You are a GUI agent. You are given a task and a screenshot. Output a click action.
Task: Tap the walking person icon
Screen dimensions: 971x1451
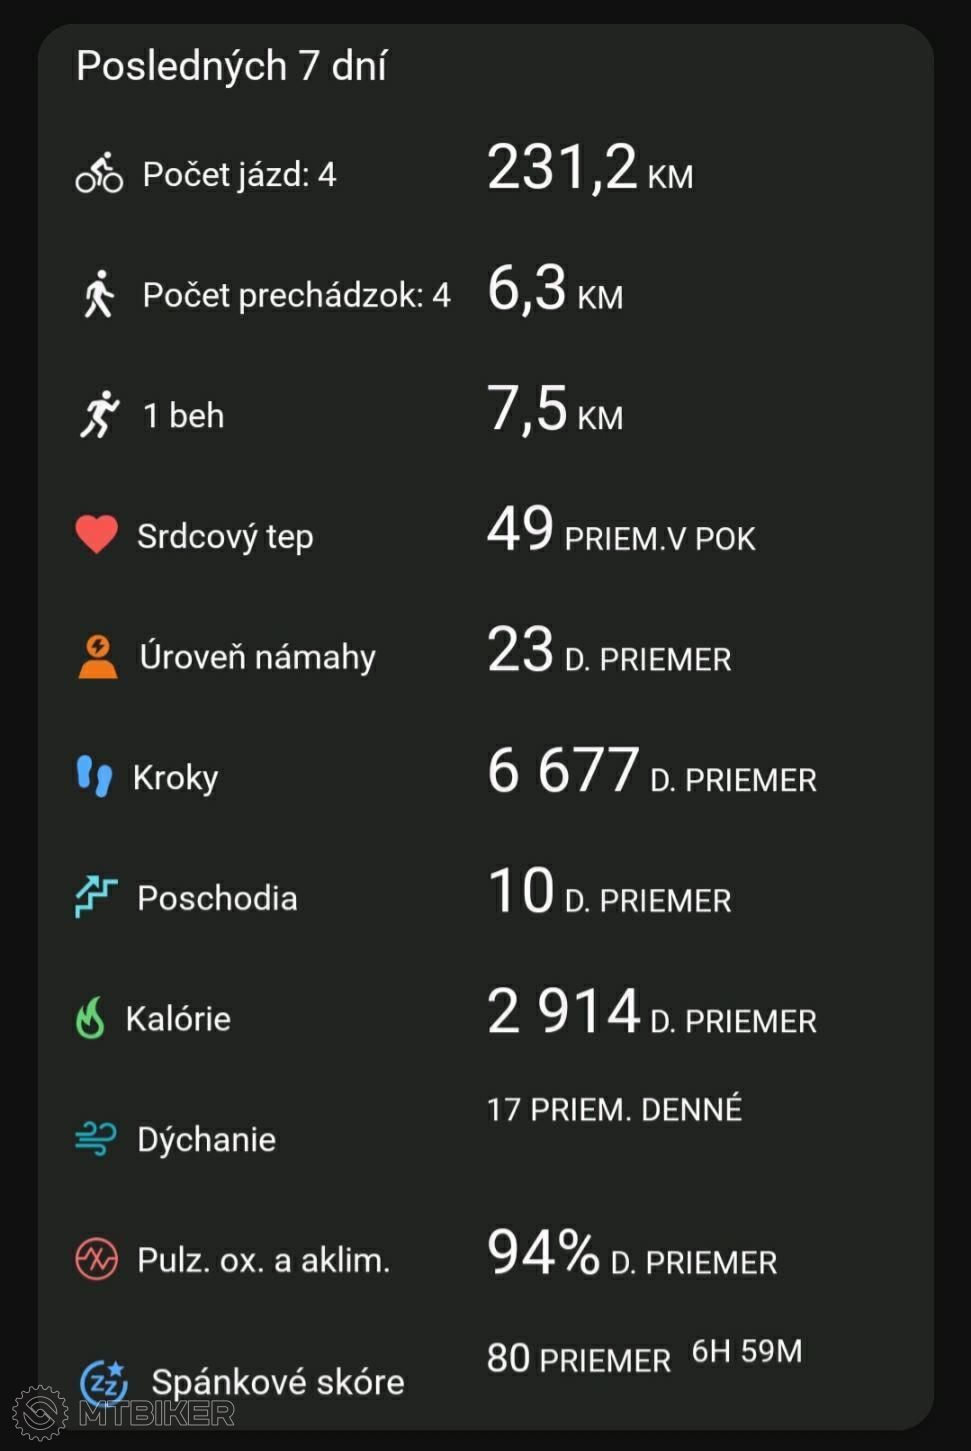pyautogui.click(x=98, y=294)
